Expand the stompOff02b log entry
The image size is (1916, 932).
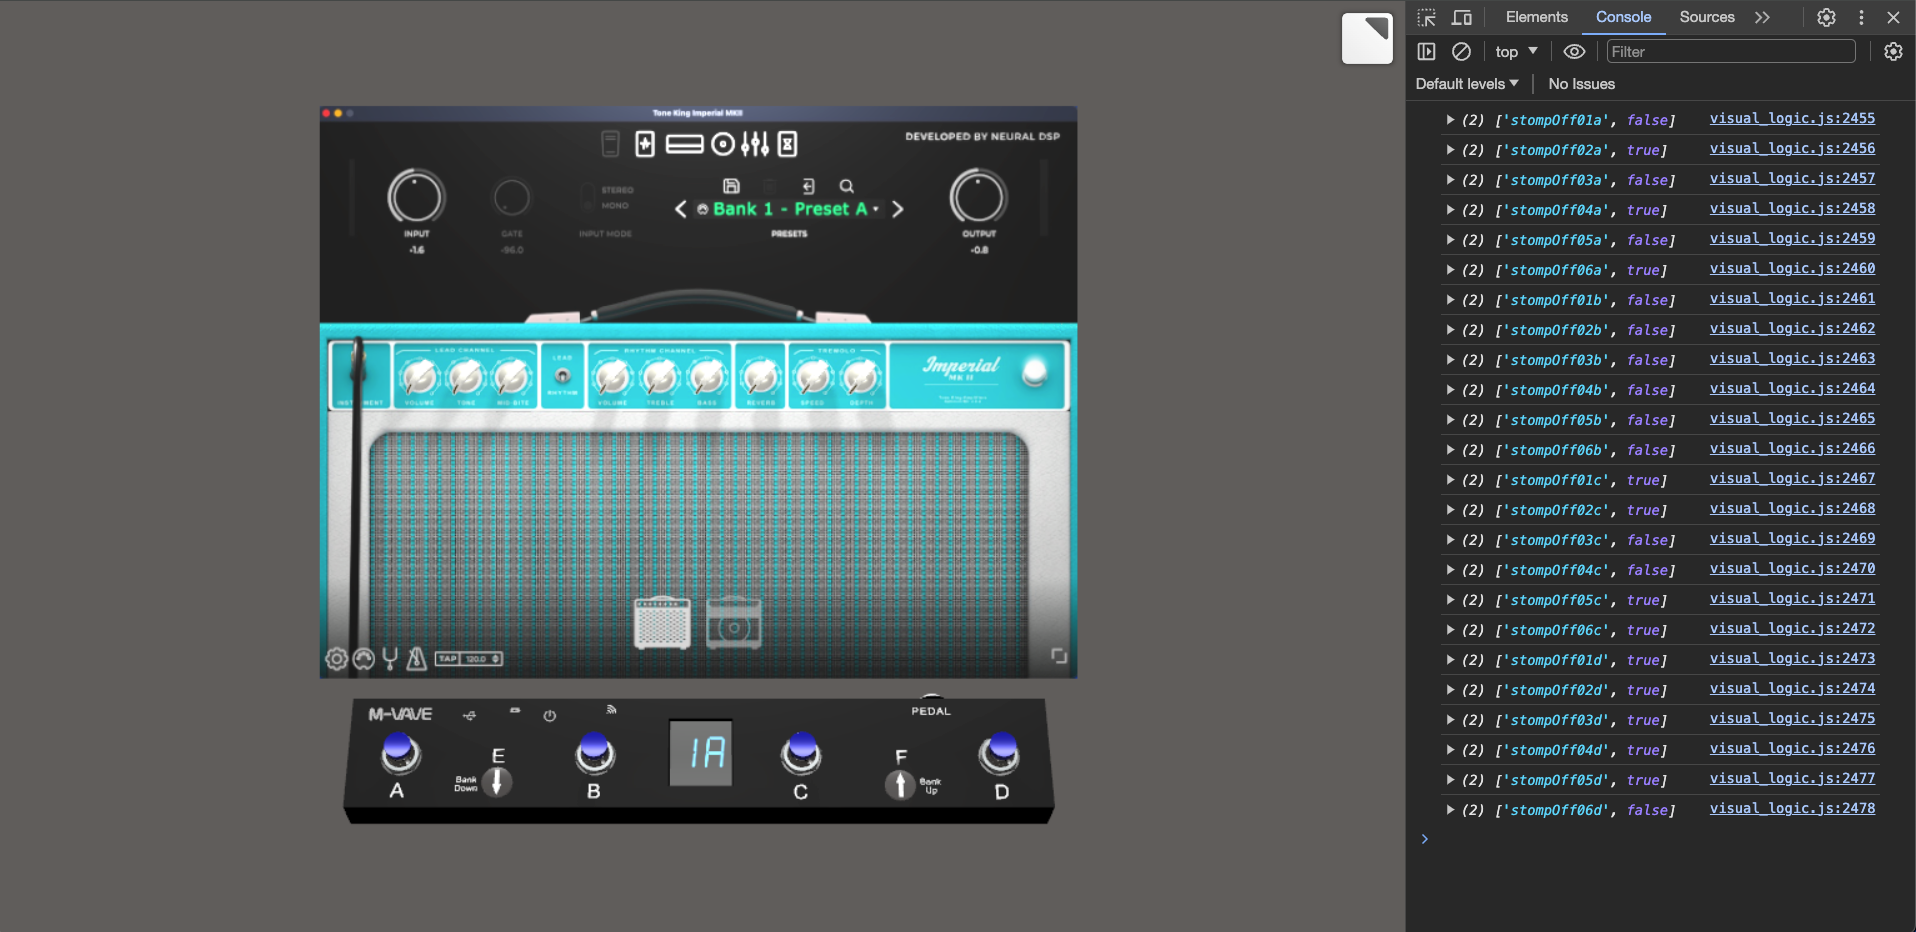pyautogui.click(x=1449, y=330)
